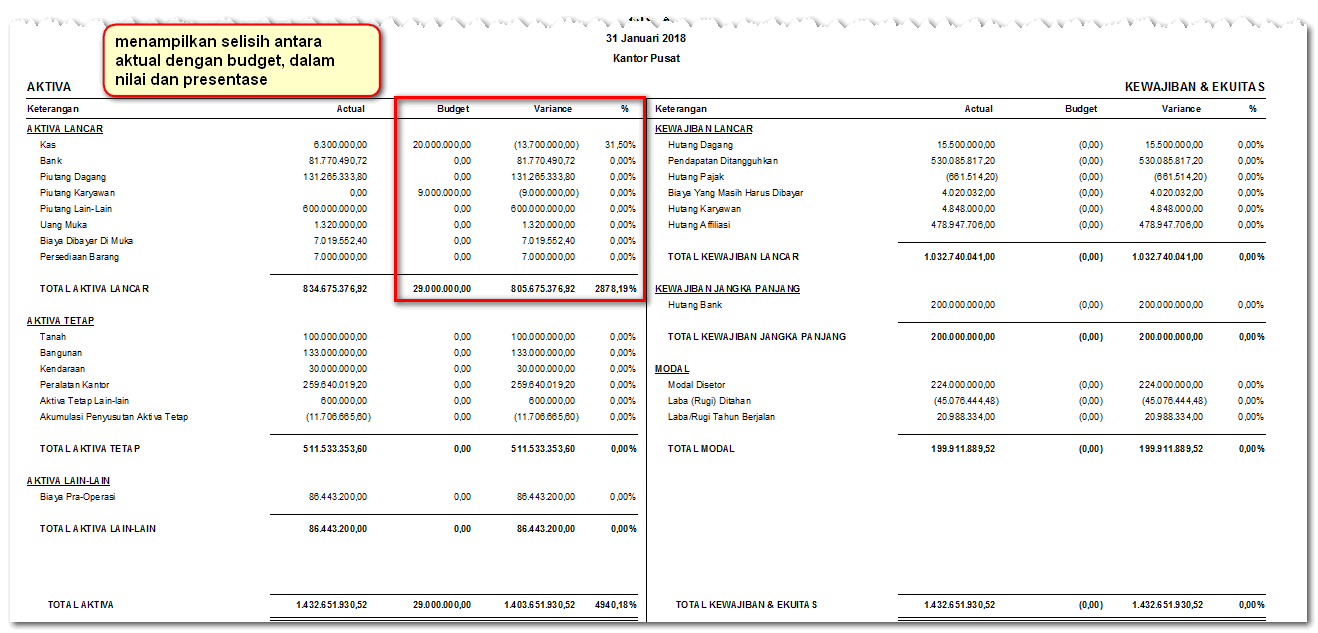The height and width of the screenshot is (633, 1318).
Task: Select the Total Kewajiban Lancar actual 1.032.740.041,00
Action: pyautogui.click(x=959, y=257)
